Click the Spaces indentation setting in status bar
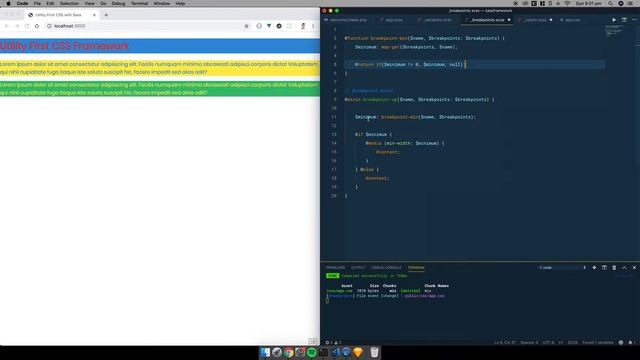640x360 pixels. pos(529,342)
